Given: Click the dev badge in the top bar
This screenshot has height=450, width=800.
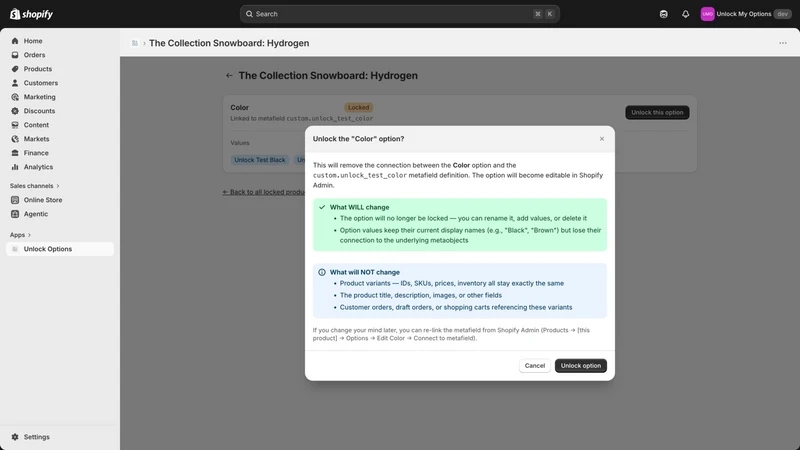Looking at the screenshot, I should pyautogui.click(x=783, y=14).
